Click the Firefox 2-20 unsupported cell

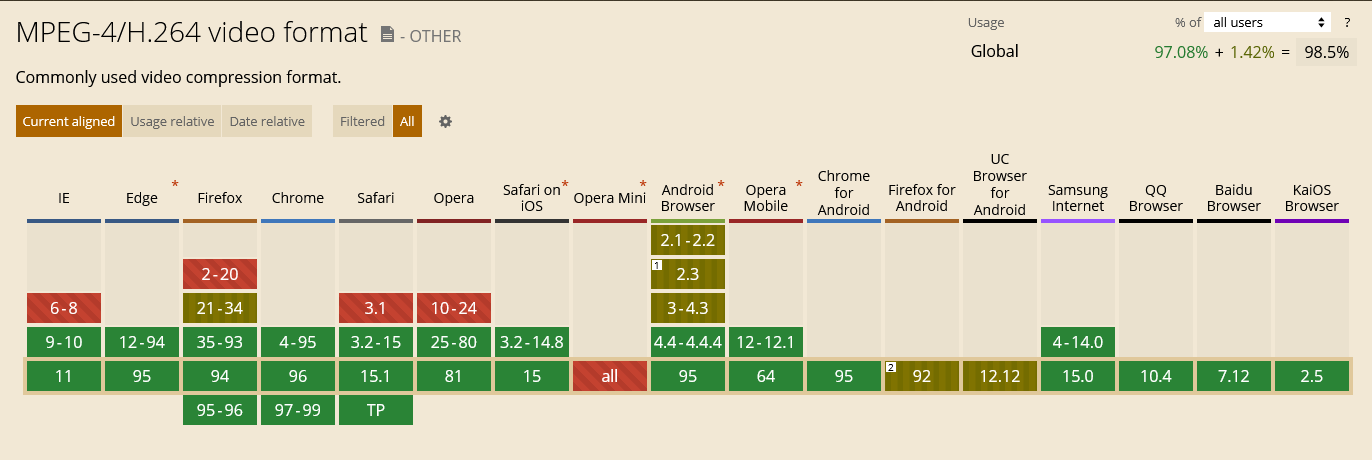pyautogui.click(x=220, y=274)
